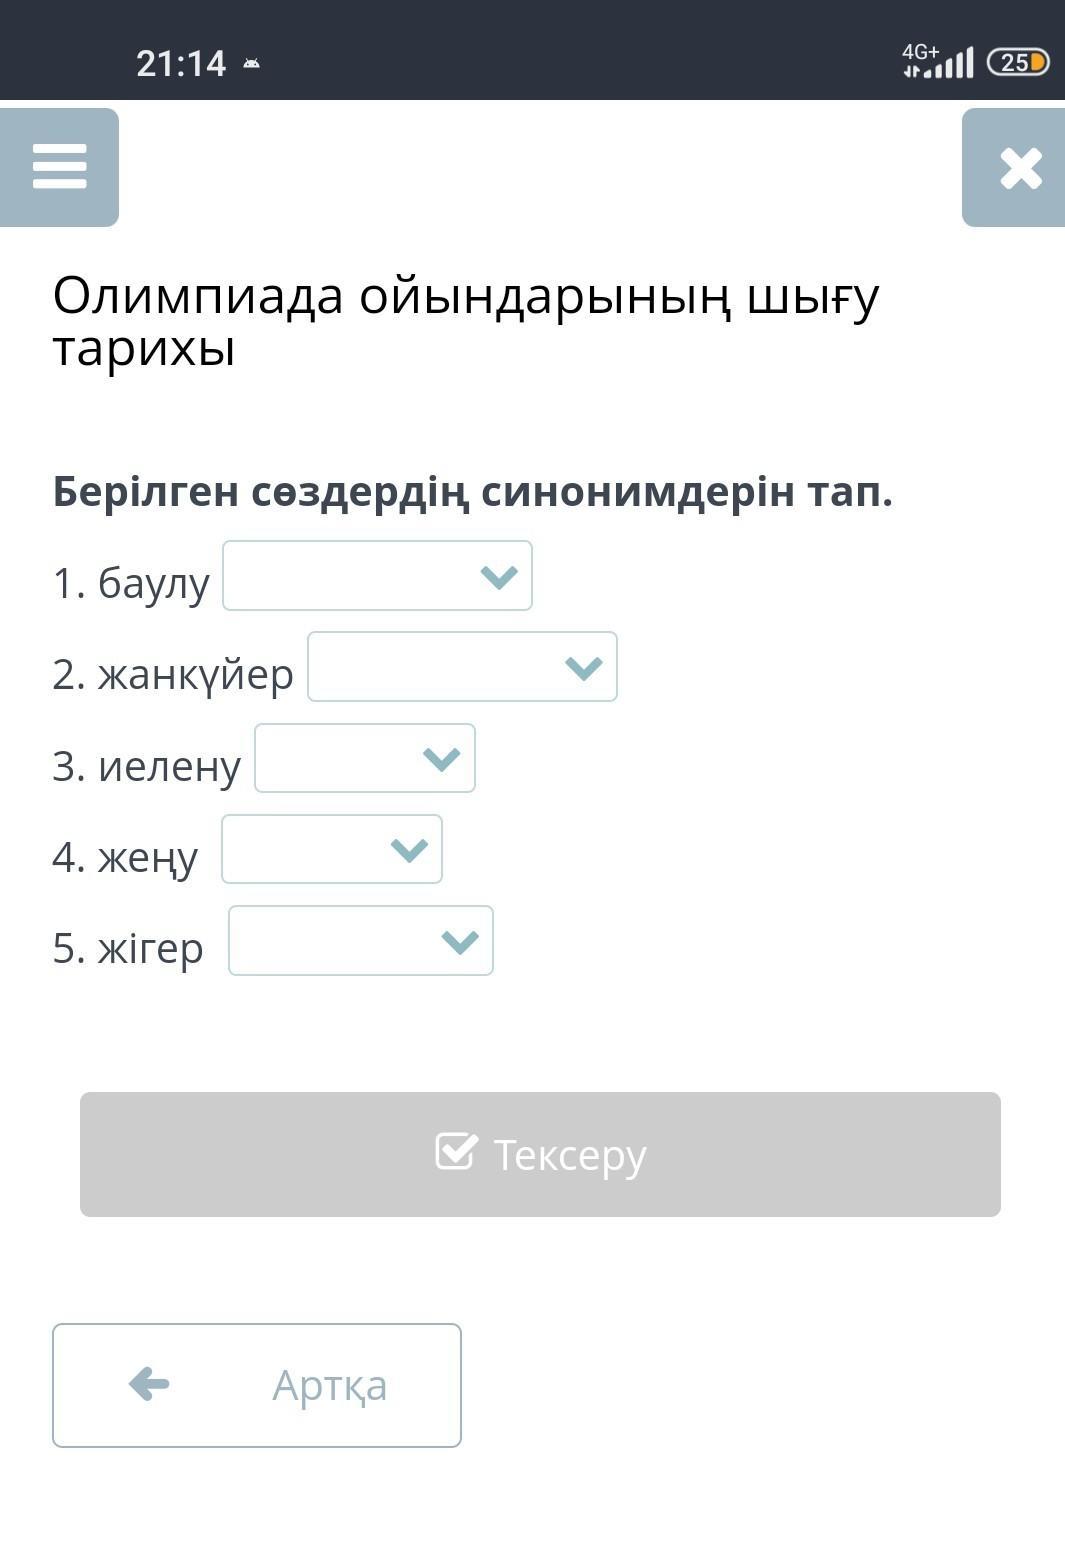Tap the 21:14 clock in status bar
The height and width of the screenshot is (1559, 1065).
181,64
